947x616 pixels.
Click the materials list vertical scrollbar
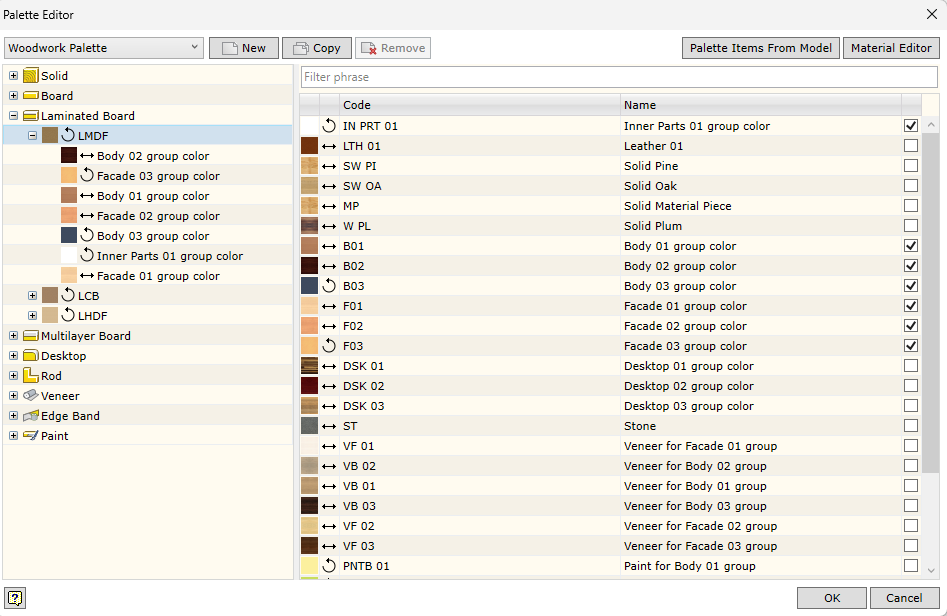coord(931,302)
